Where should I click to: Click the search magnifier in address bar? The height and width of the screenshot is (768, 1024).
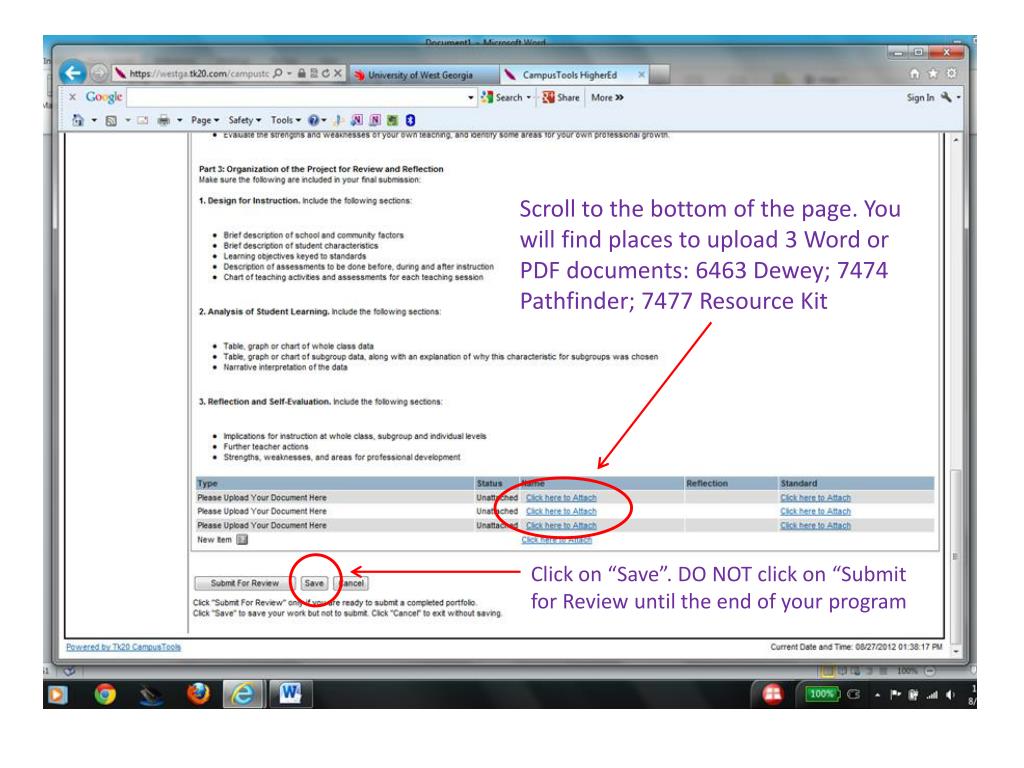[x=278, y=74]
